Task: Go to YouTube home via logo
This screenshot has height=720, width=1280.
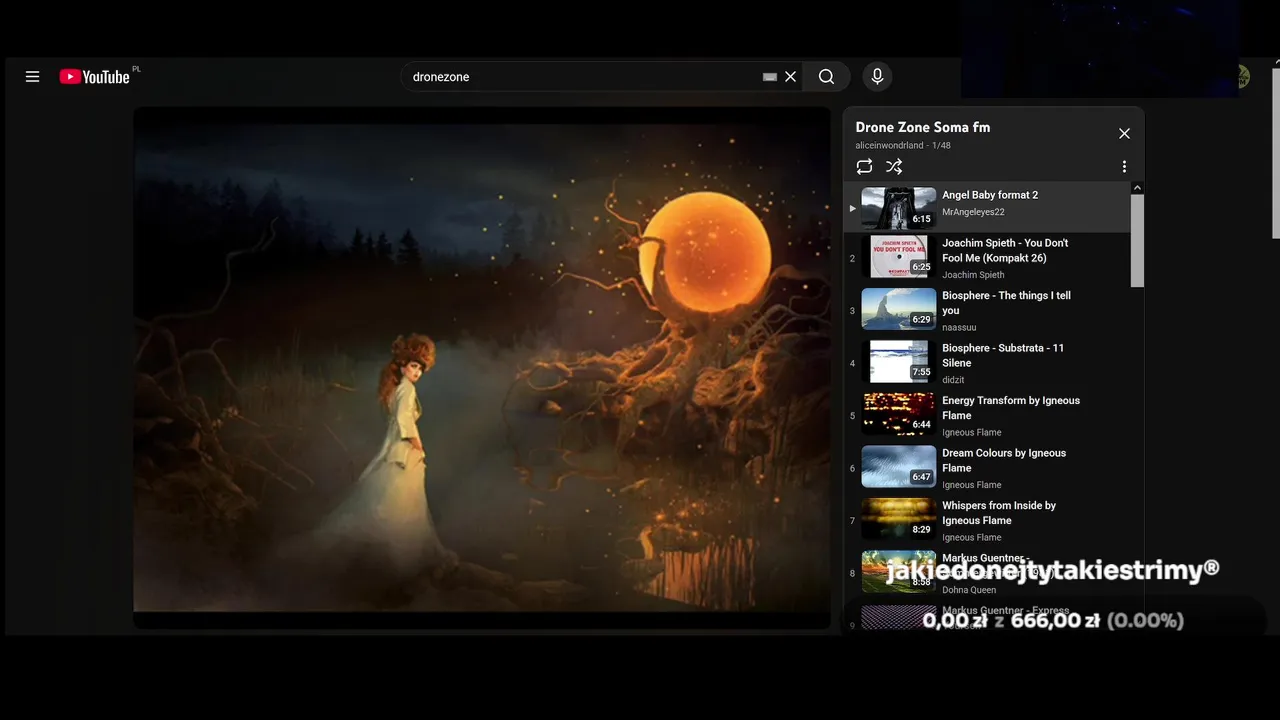Action: pyautogui.click(x=95, y=77)
